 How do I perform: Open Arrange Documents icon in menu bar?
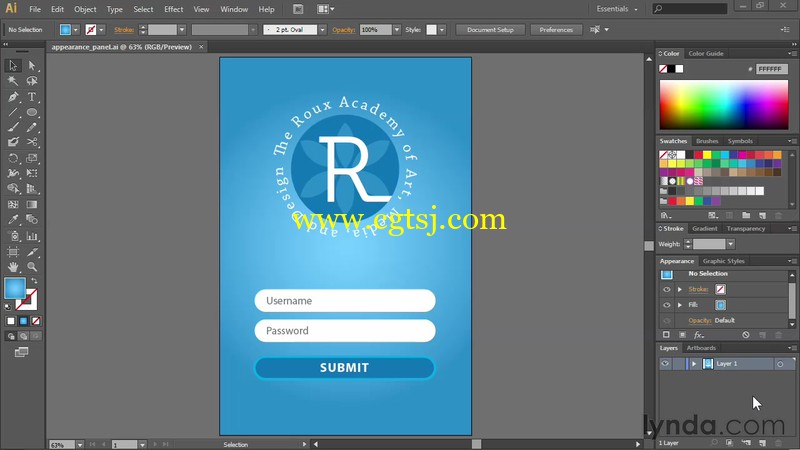325,9
